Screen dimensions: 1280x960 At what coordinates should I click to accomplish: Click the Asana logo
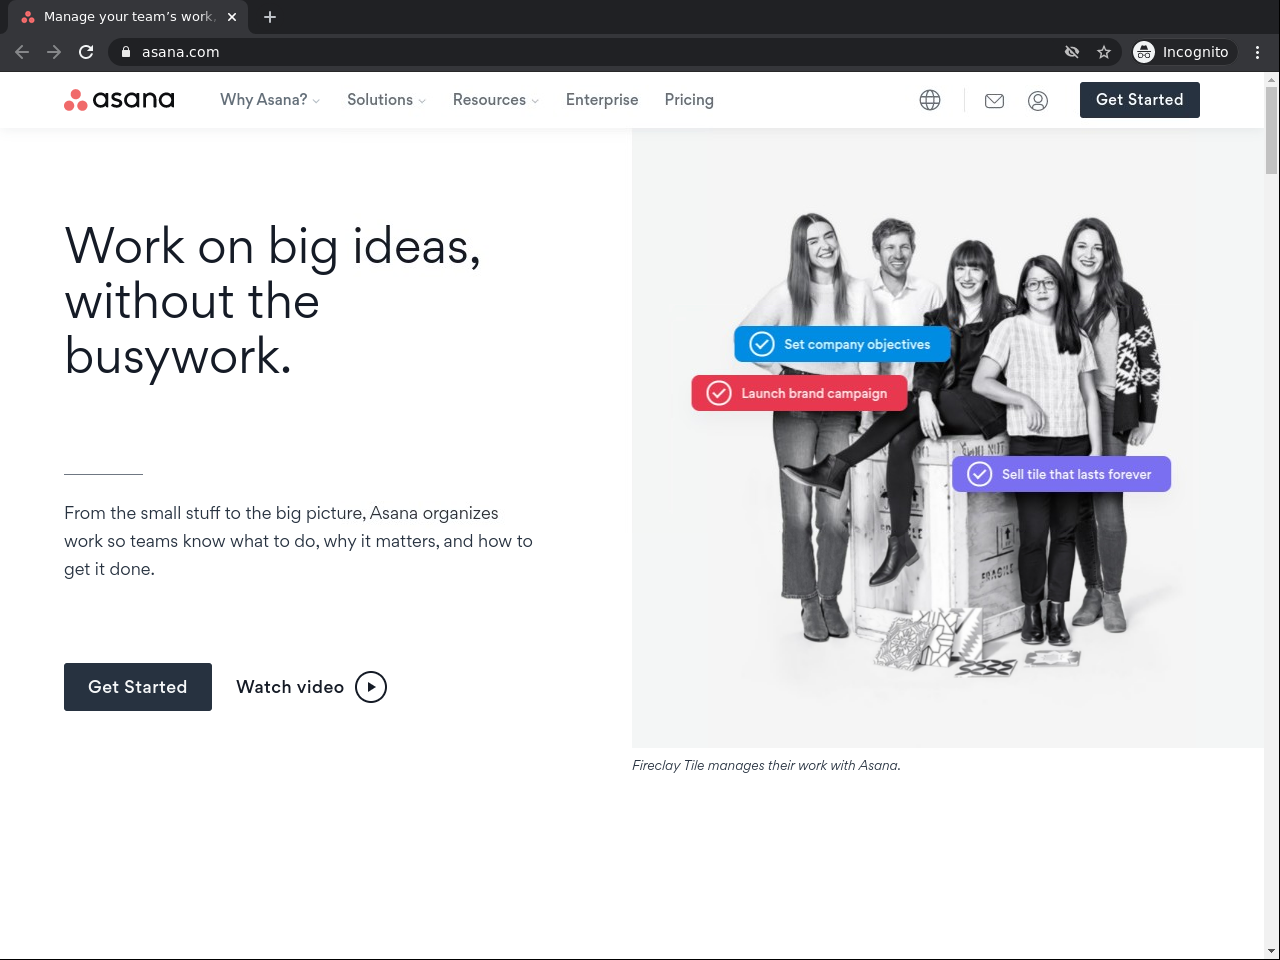pyautogui.click(x=119, y=100)
